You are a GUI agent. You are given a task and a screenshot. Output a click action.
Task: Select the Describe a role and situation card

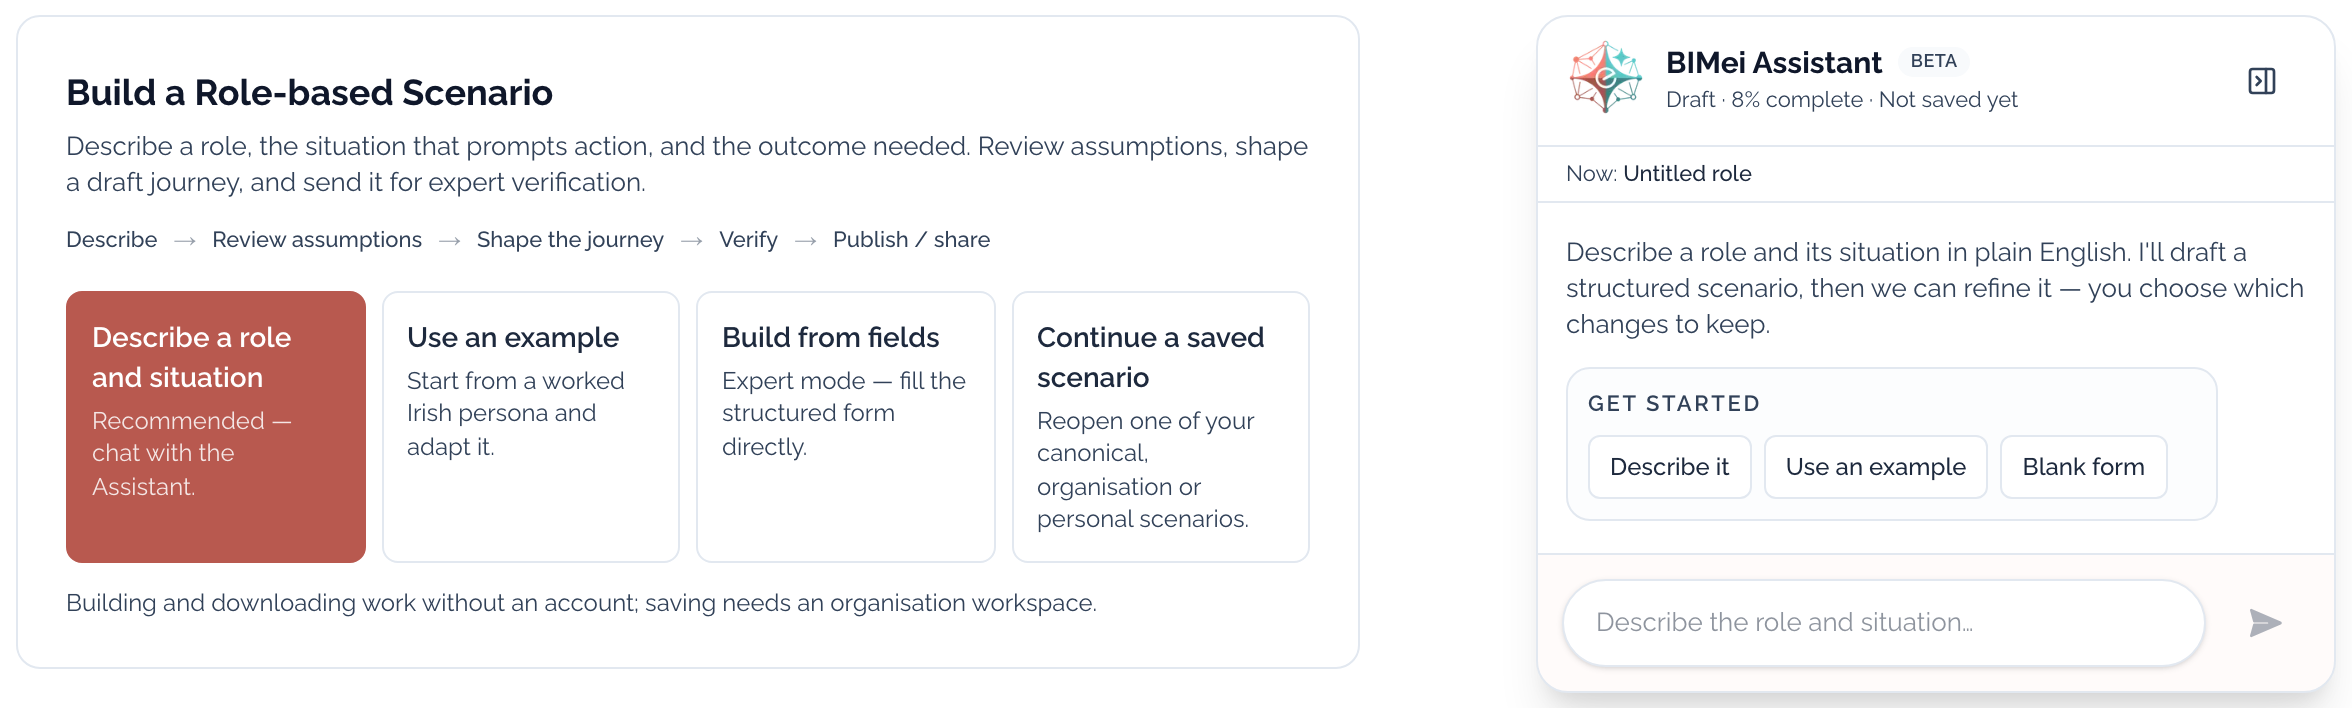point(216,427)
